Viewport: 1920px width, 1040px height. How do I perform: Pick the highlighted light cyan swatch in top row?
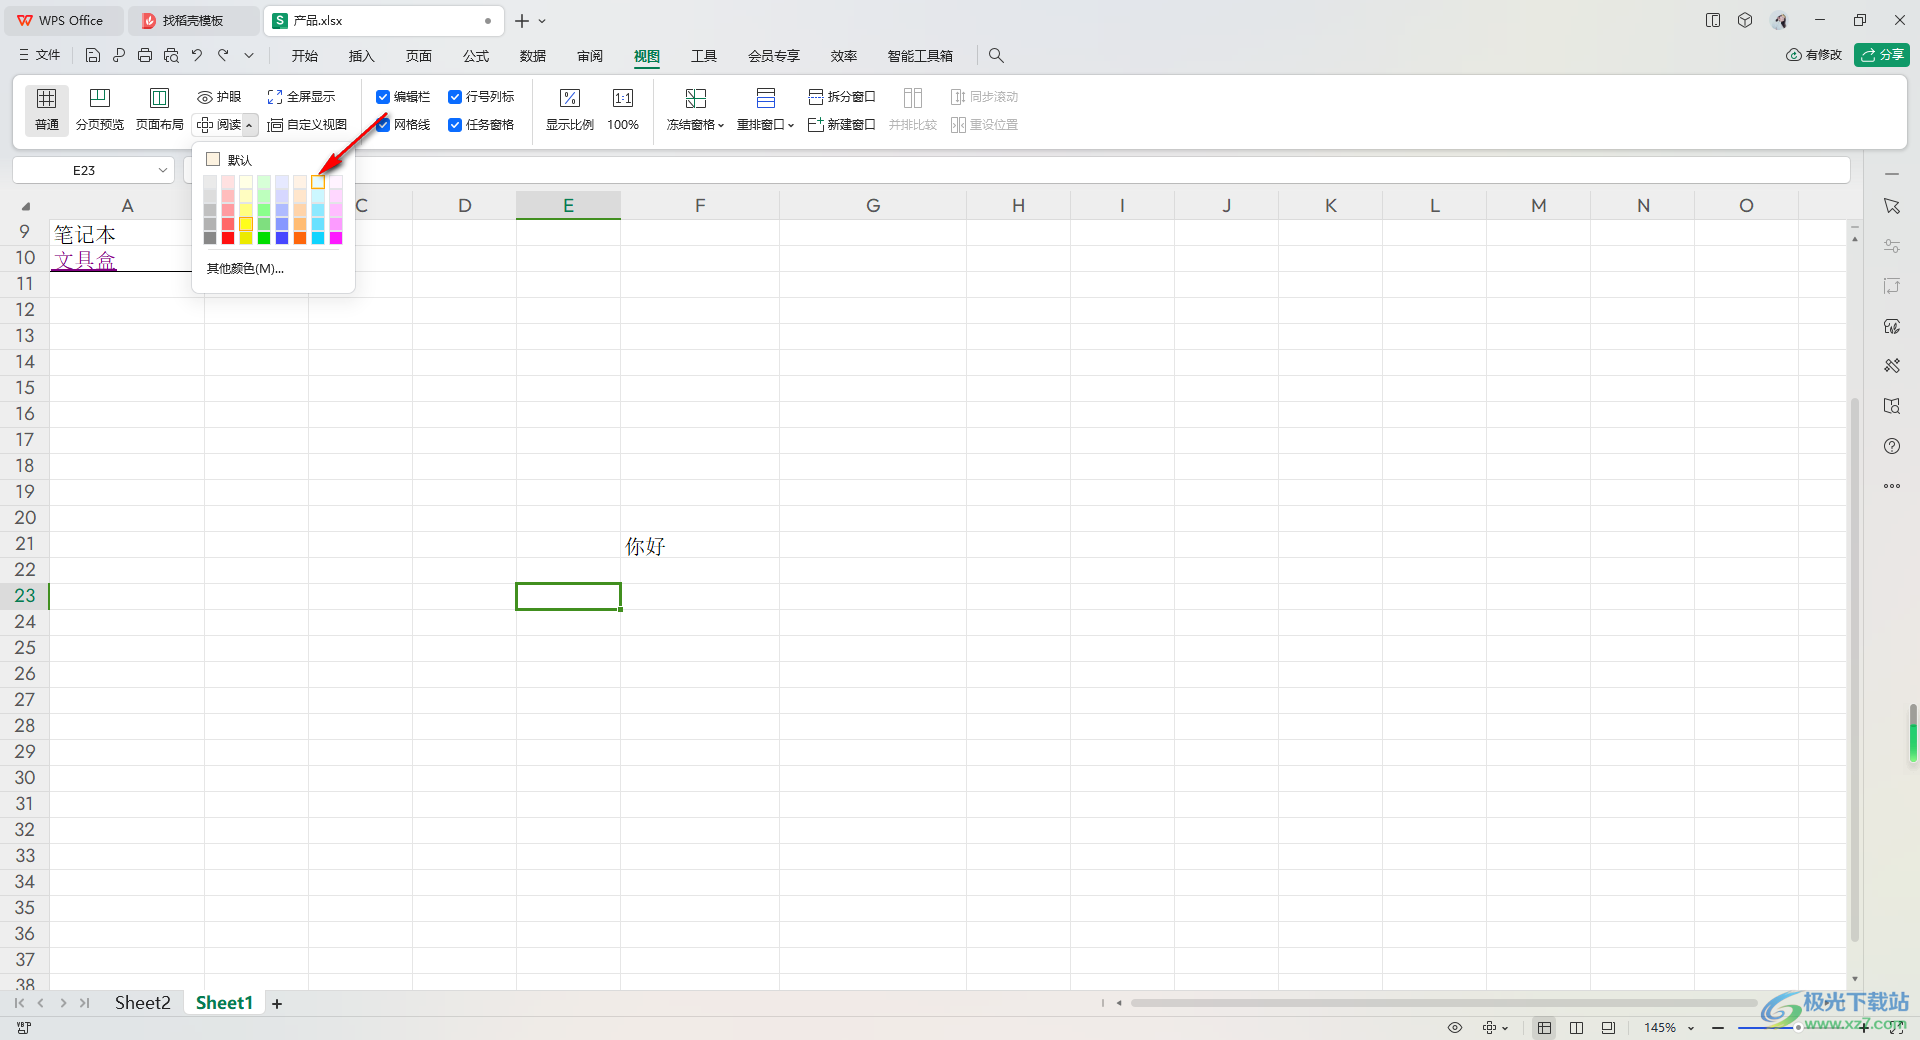pyautogui.click(x=318, y=182)
